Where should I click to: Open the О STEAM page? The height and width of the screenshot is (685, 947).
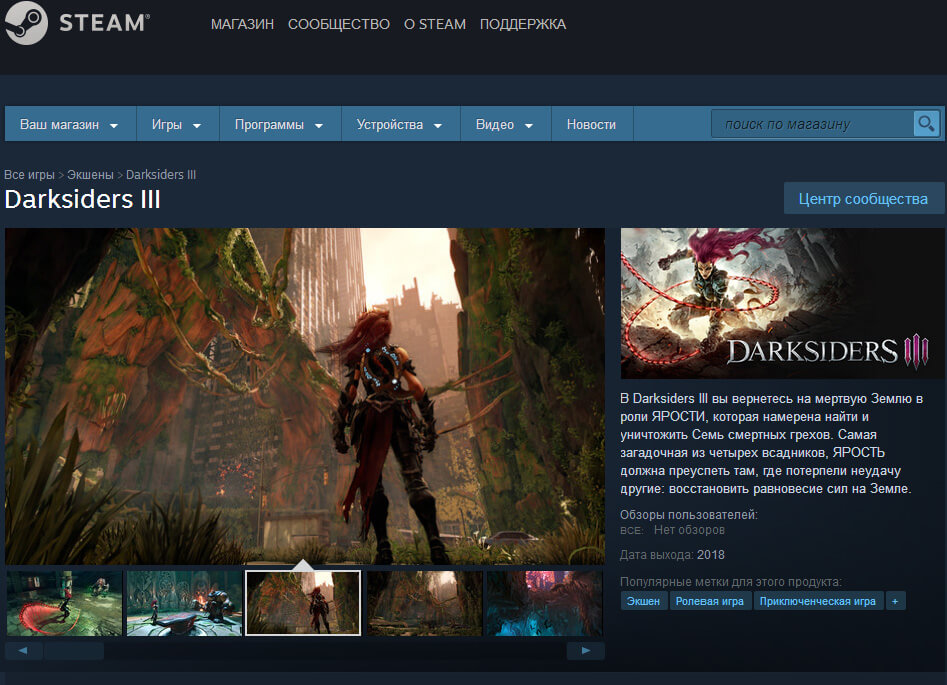(435, 24)
